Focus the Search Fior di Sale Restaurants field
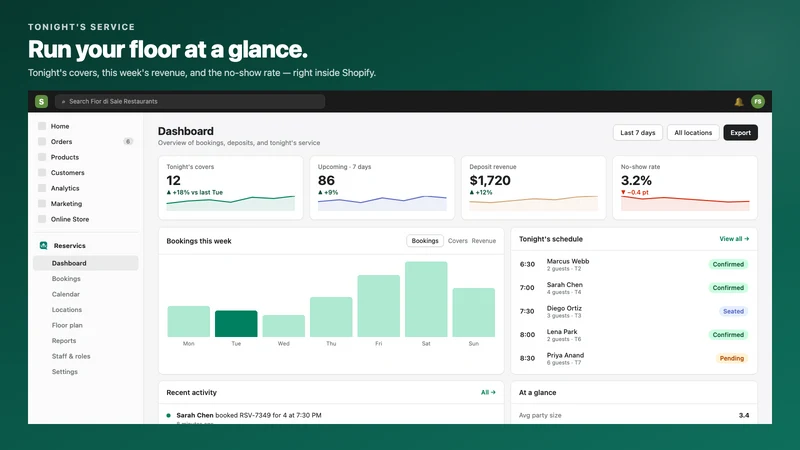 190,102
